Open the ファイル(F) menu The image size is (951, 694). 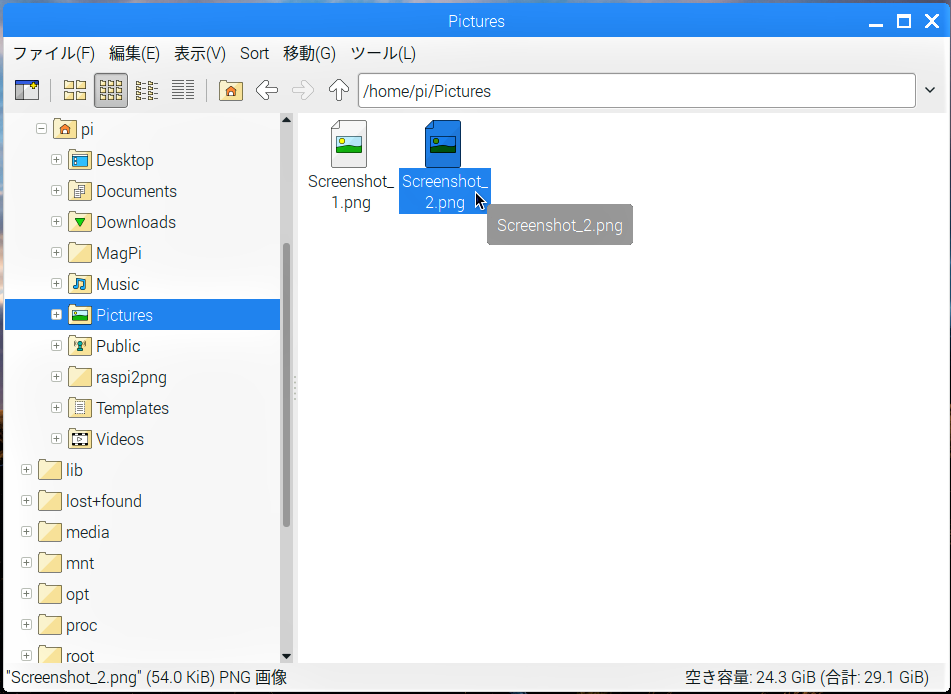[x=53, y=53]
